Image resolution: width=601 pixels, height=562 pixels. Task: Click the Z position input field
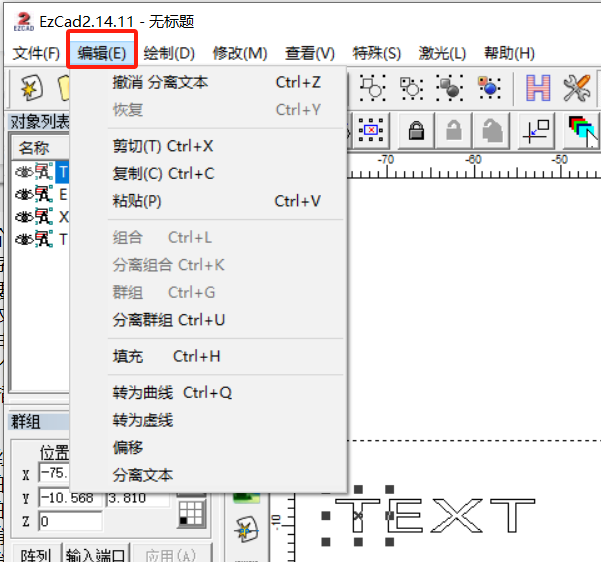point(70,521)
